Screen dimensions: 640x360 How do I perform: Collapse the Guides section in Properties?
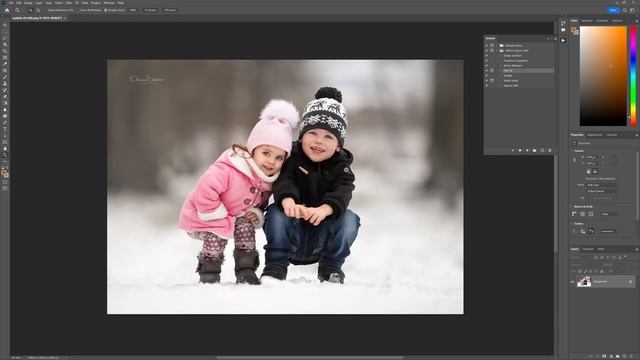tap(572, 224)
